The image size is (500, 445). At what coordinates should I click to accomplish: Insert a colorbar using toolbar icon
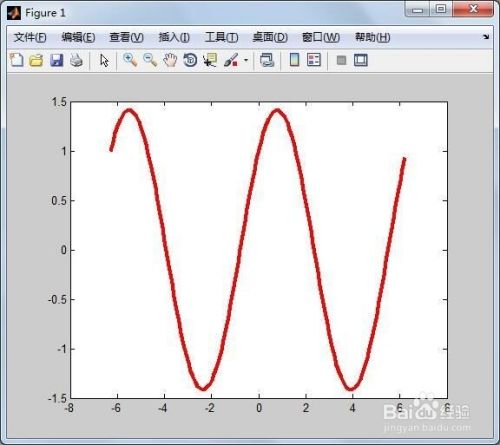(x=294, y=60)
